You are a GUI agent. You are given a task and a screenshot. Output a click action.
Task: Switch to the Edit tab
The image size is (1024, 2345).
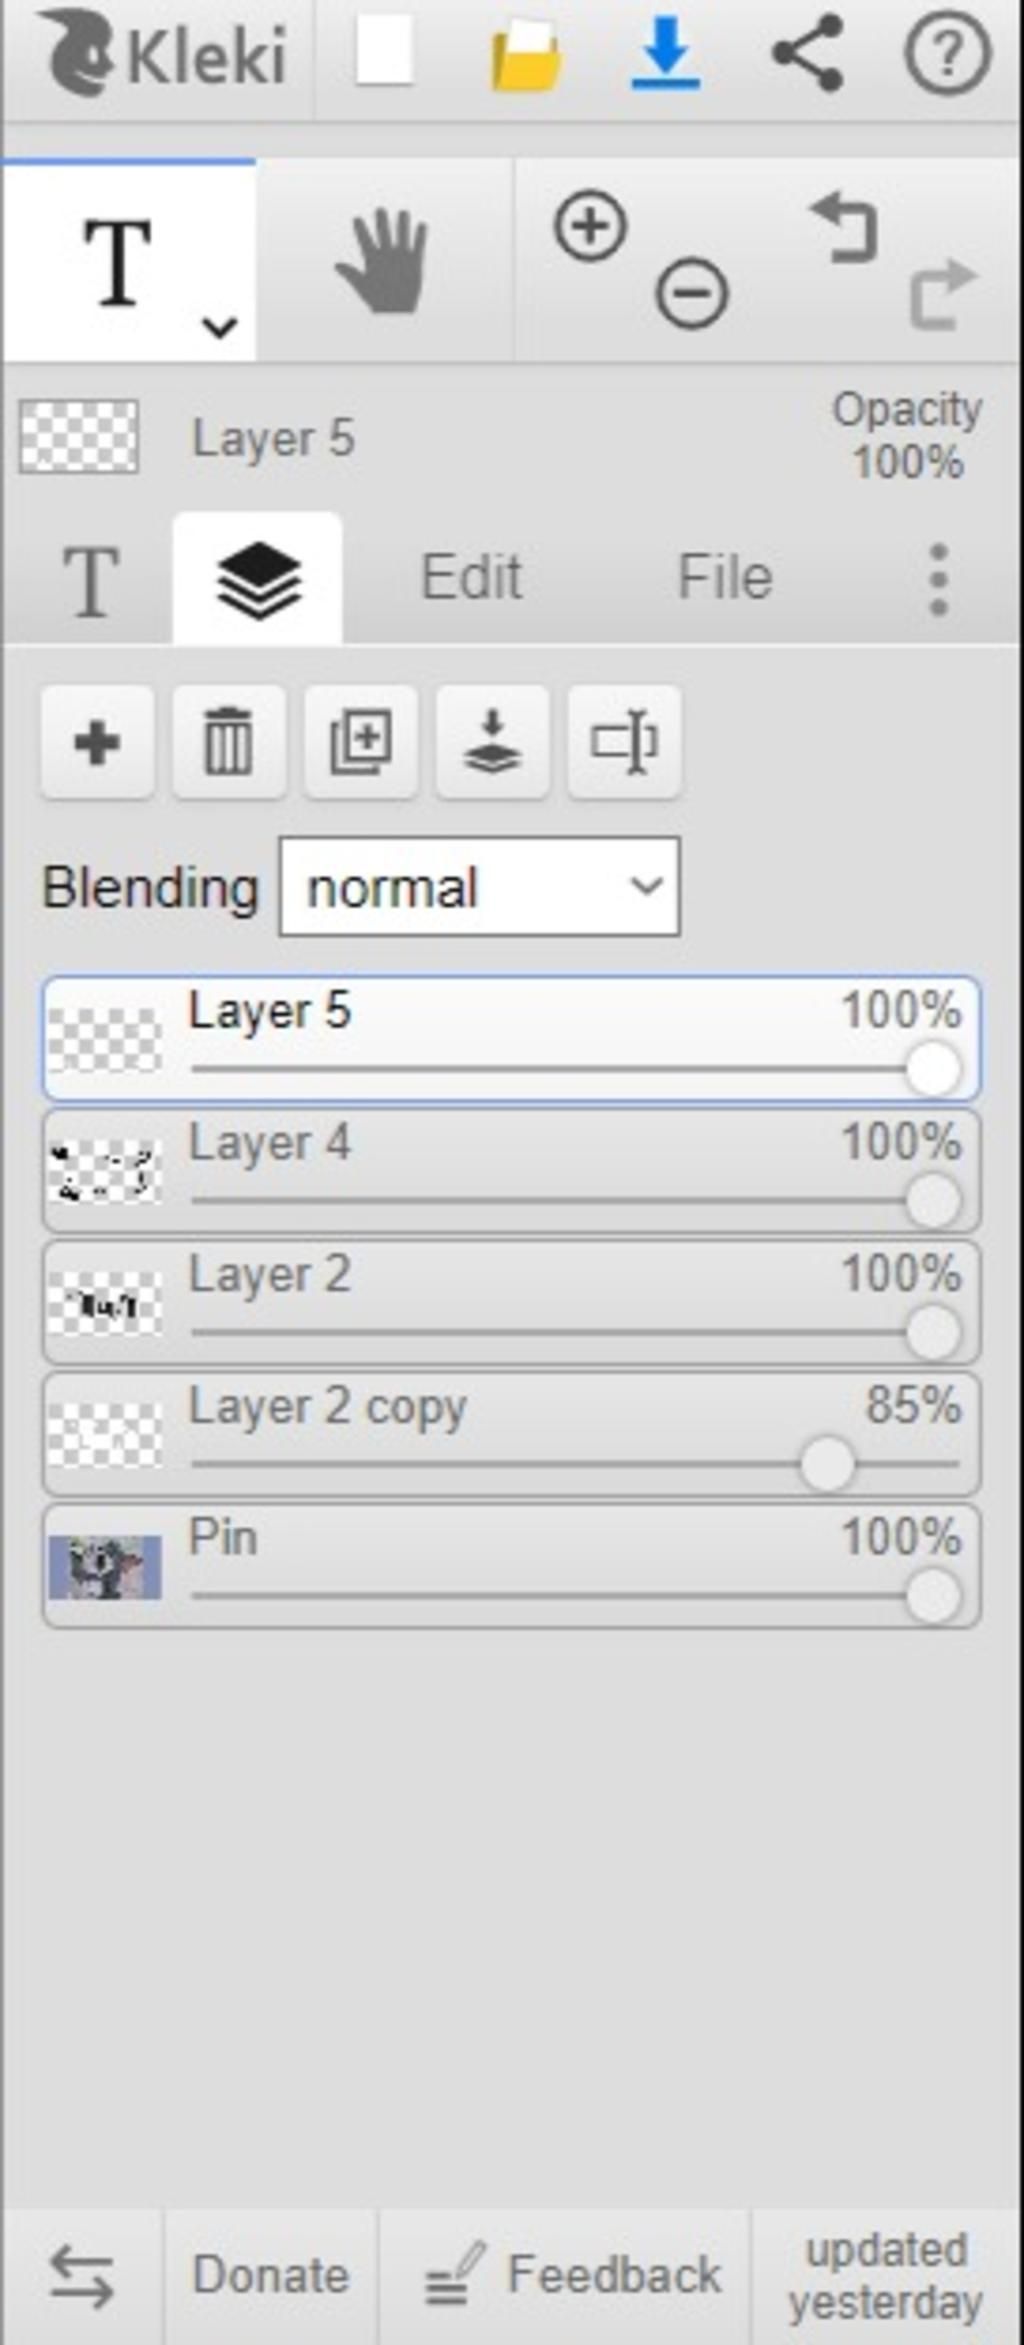tap(471, 577)
